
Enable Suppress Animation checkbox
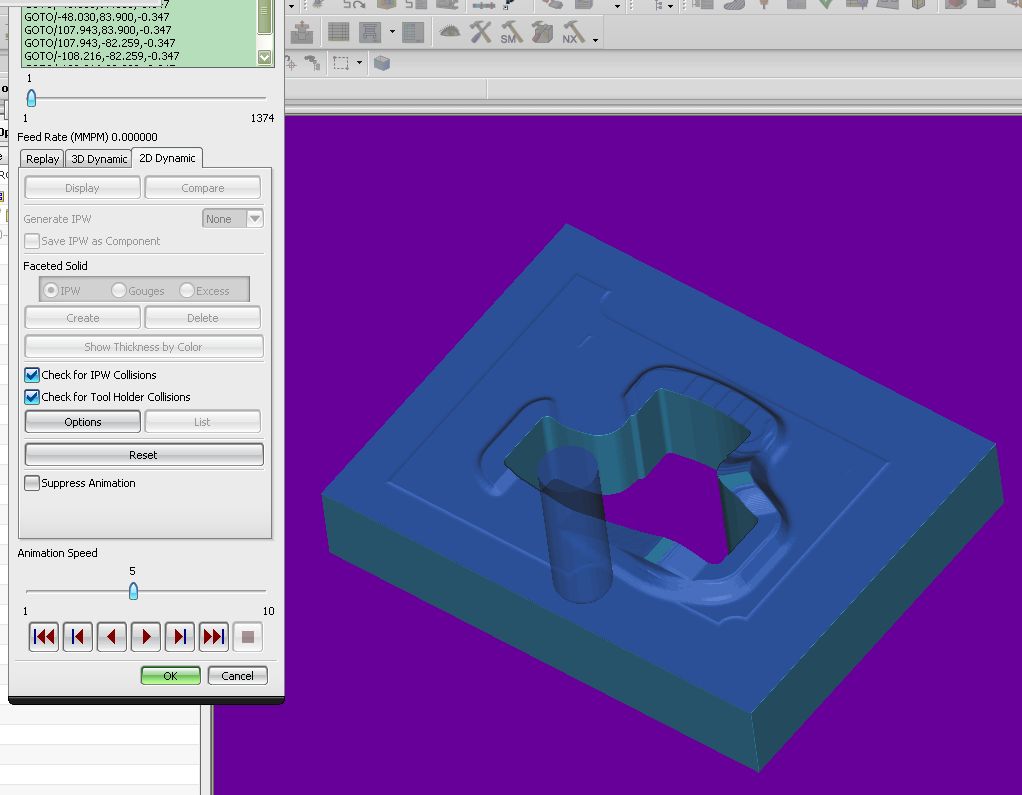(31, 483)
